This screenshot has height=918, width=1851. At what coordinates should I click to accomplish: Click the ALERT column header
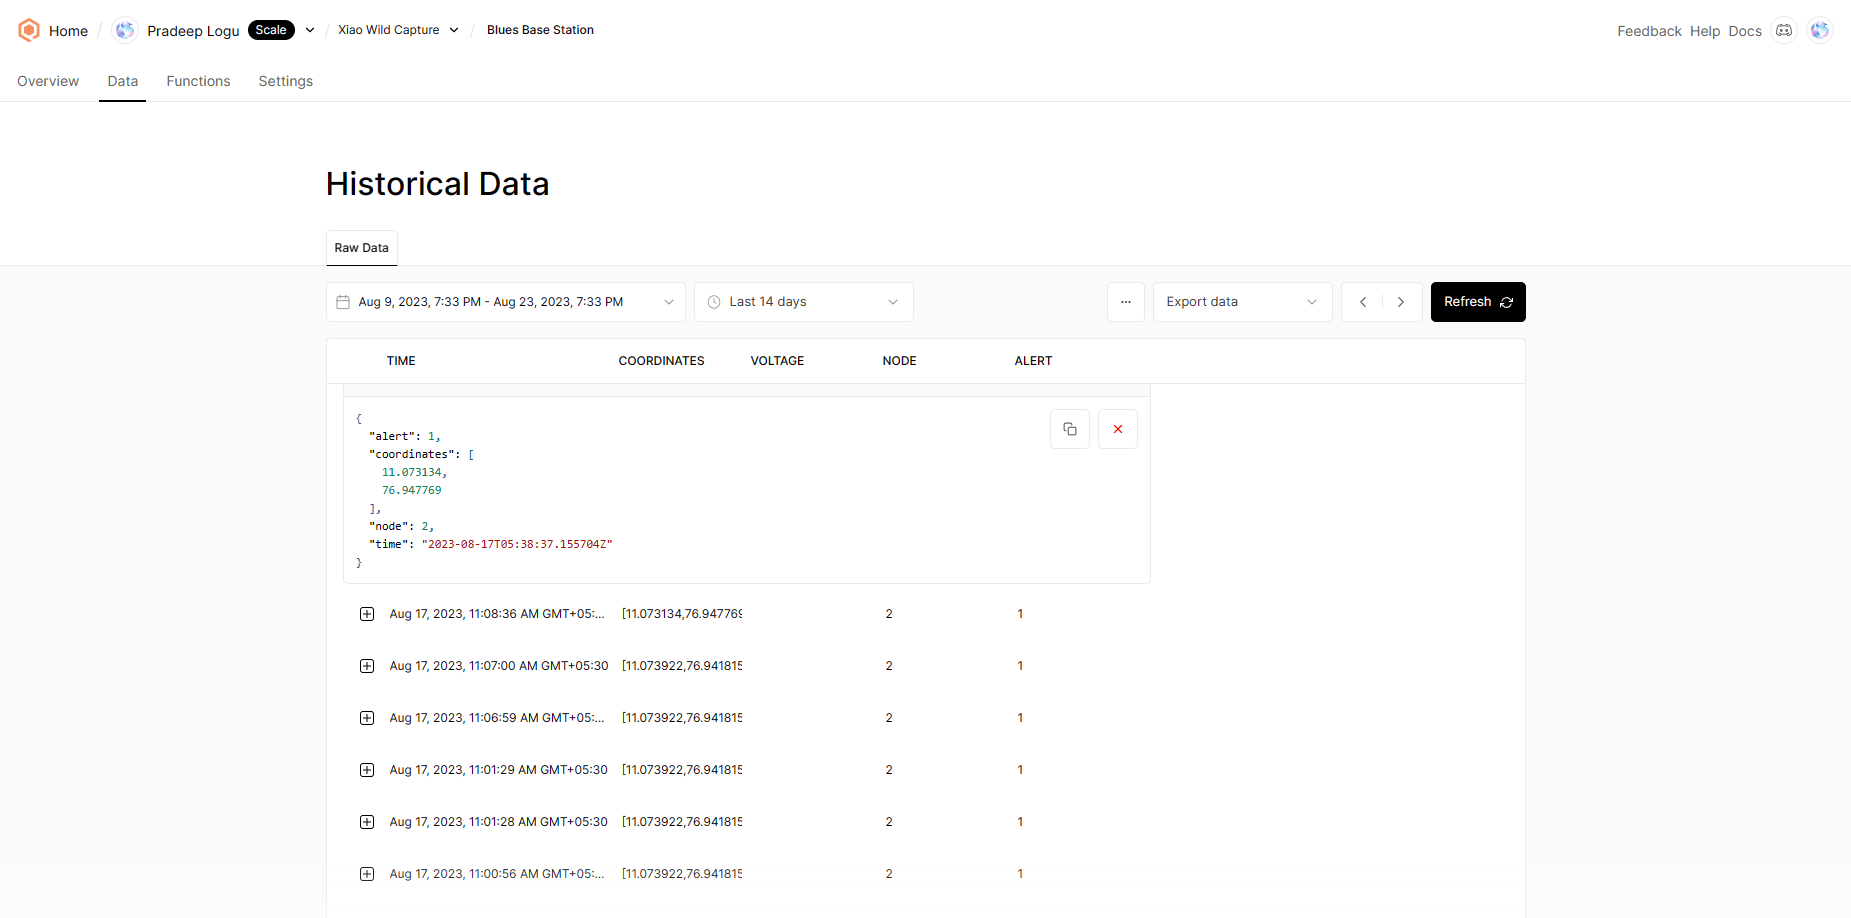pyautogui.click(x=1033, y=361)
